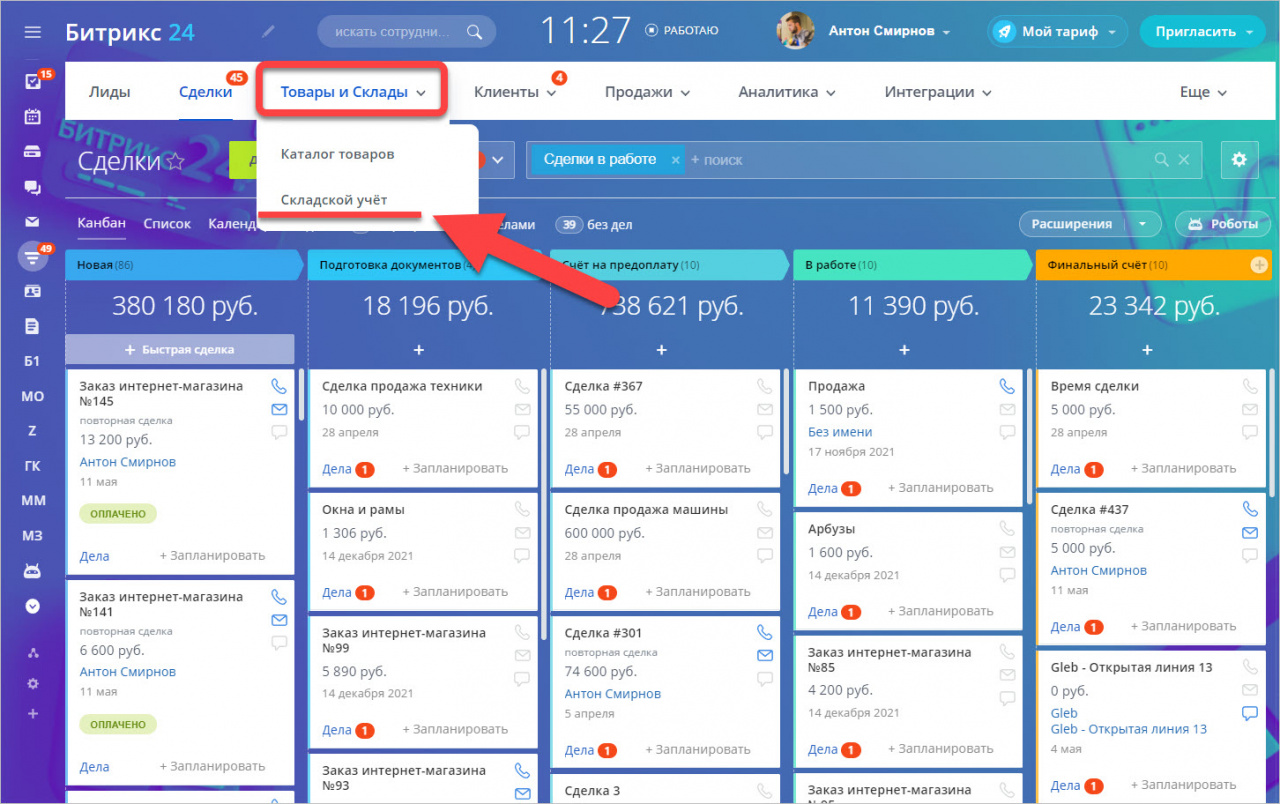Image resolution: width=1280 pixels, height=804 pixels.
Task: Open the mail envelope icon in sidebar
Action: click(33, 221)
